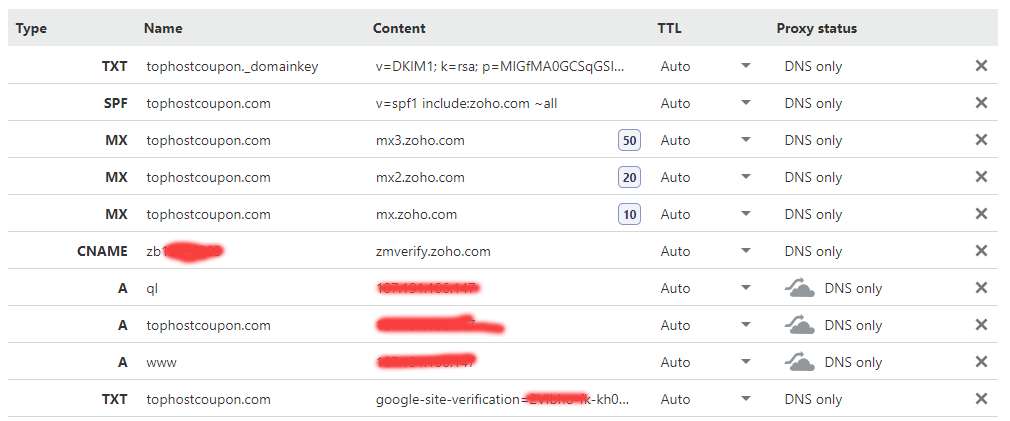Remove the SPF record using X icon

981,103
